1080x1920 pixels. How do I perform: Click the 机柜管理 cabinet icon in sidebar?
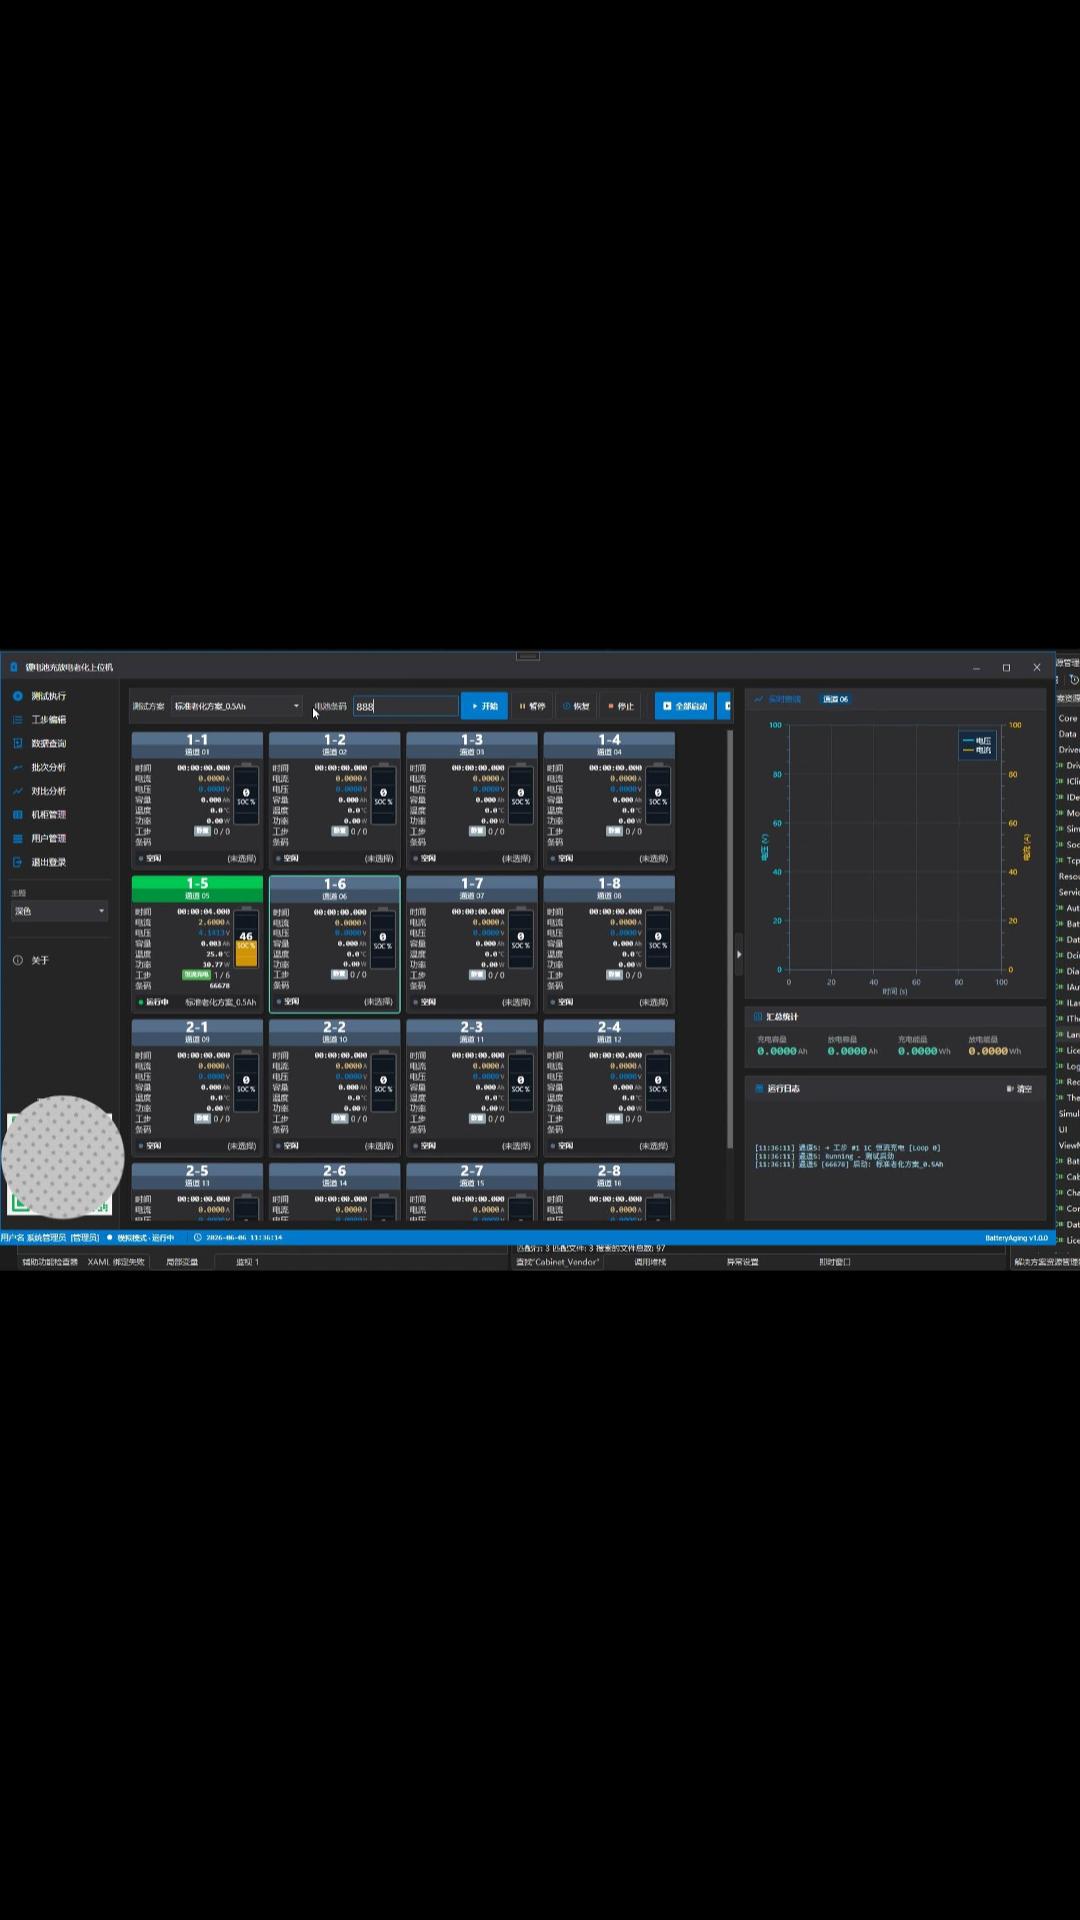coord(17,815)
